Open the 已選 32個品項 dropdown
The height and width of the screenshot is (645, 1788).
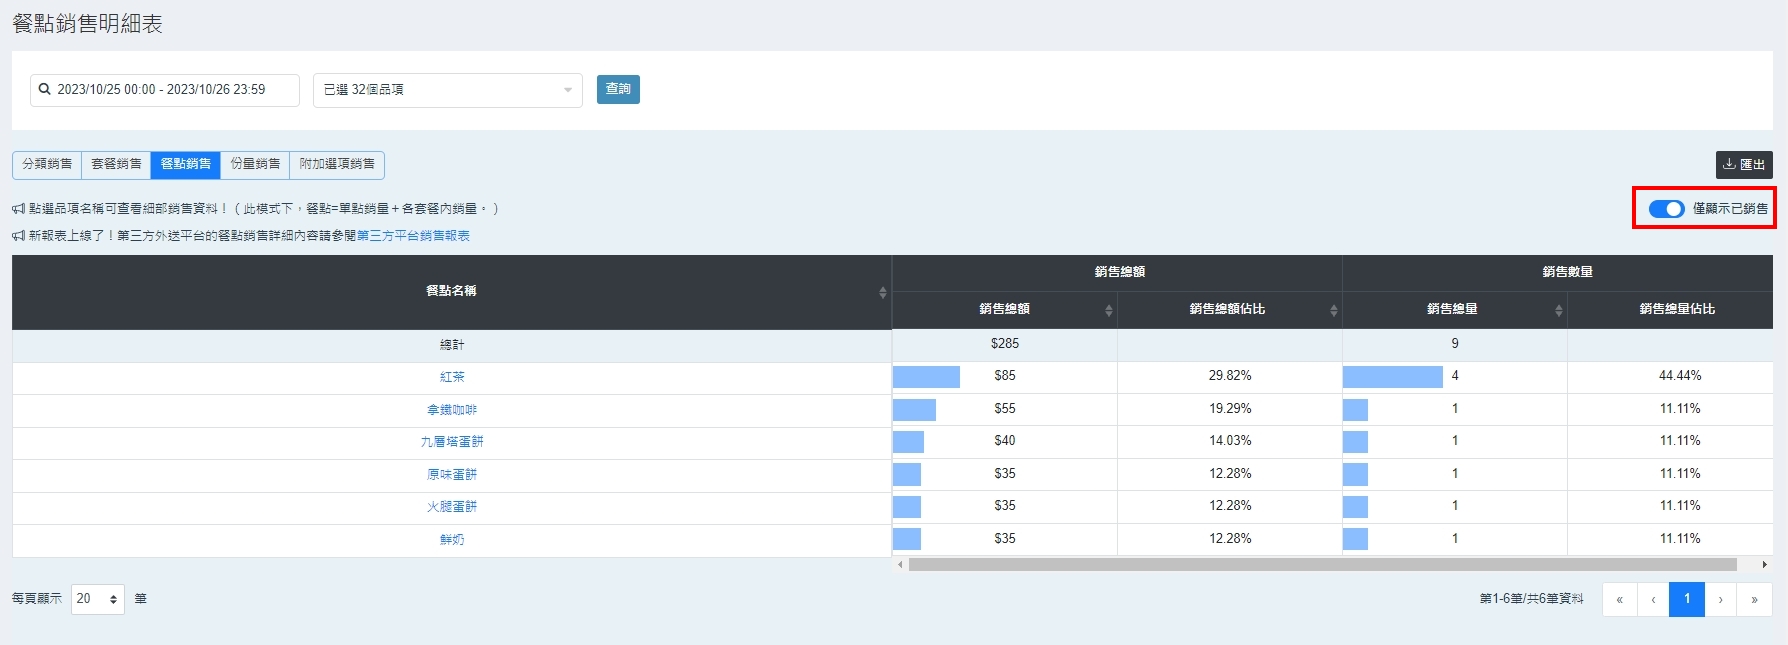(447, 90)
